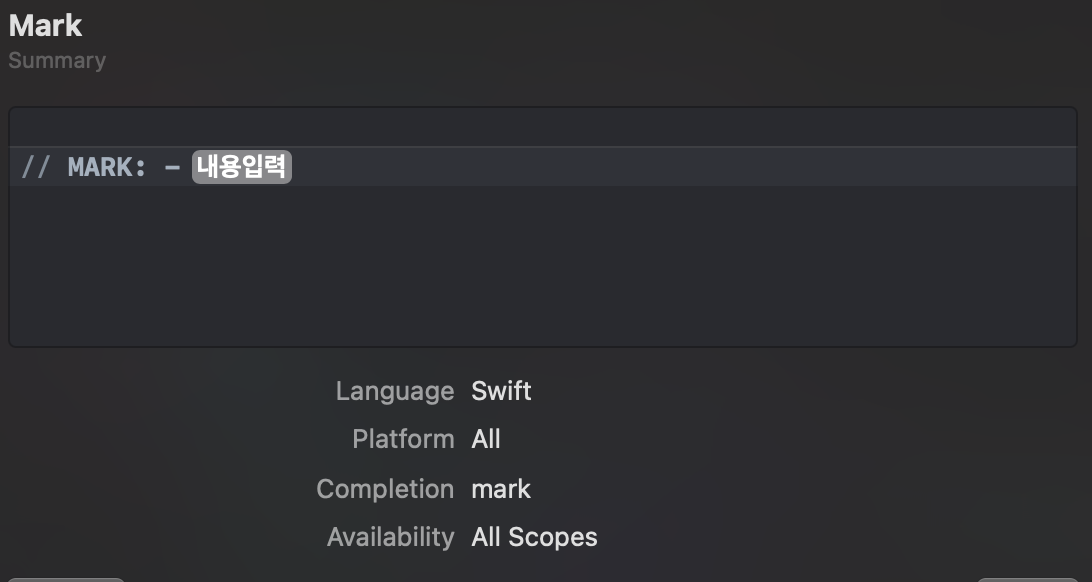The height and width of the screenshot is (582, 1092).
Task: Click the empty first line of the code editor
Action: point(540,128)
